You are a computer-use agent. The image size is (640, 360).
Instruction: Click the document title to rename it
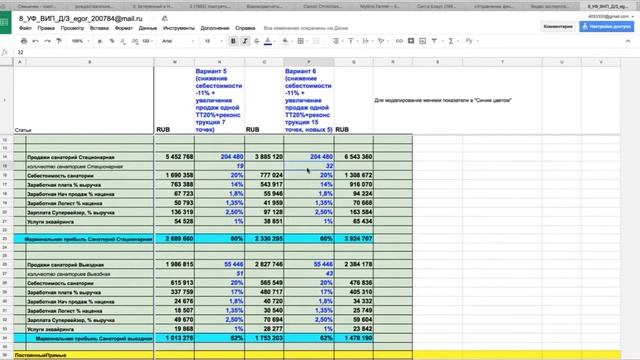(x=81, y=19)
